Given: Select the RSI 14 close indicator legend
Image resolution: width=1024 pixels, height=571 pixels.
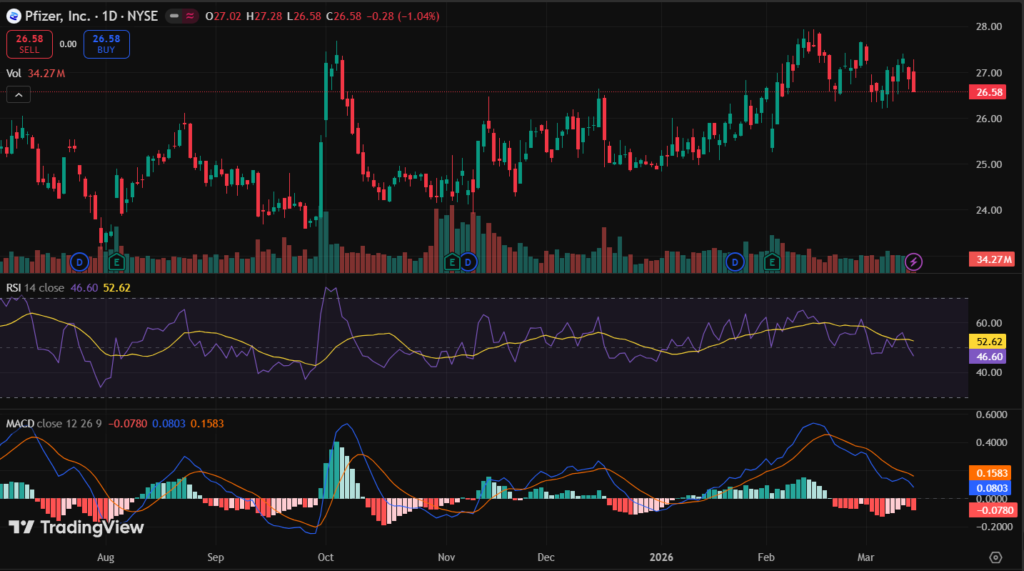Looking at the screenshot, I should tap(36, 287).
